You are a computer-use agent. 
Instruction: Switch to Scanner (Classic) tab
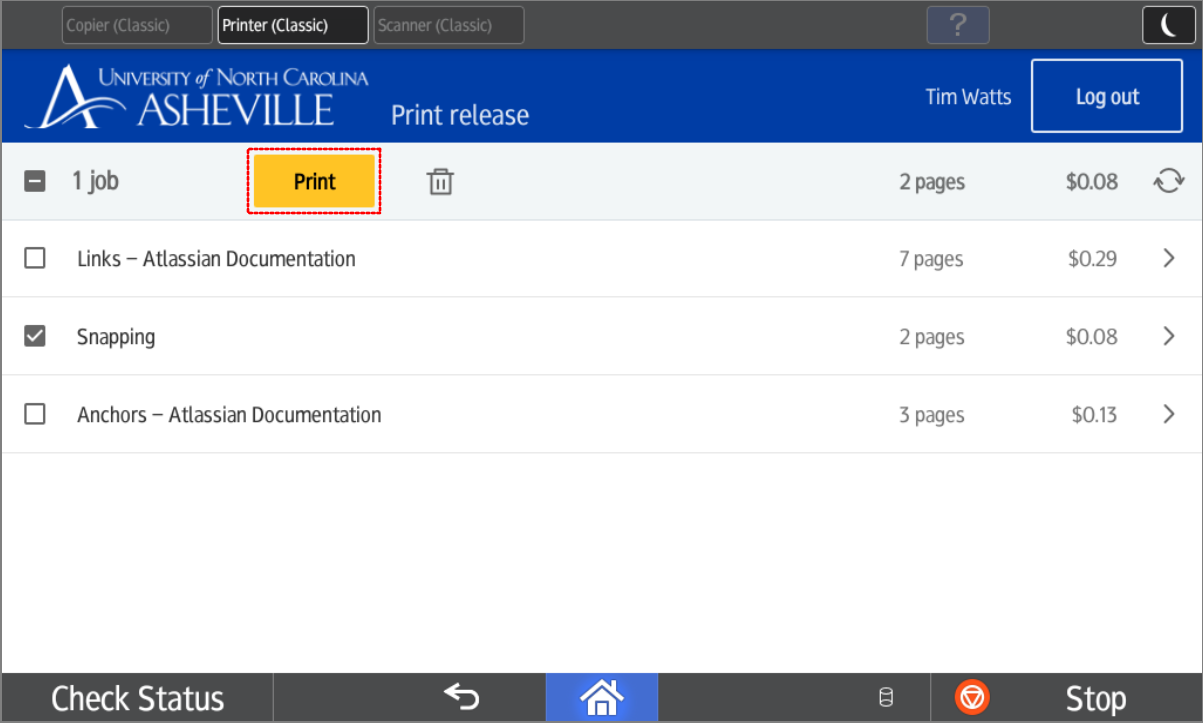click(x=449, y=26)
